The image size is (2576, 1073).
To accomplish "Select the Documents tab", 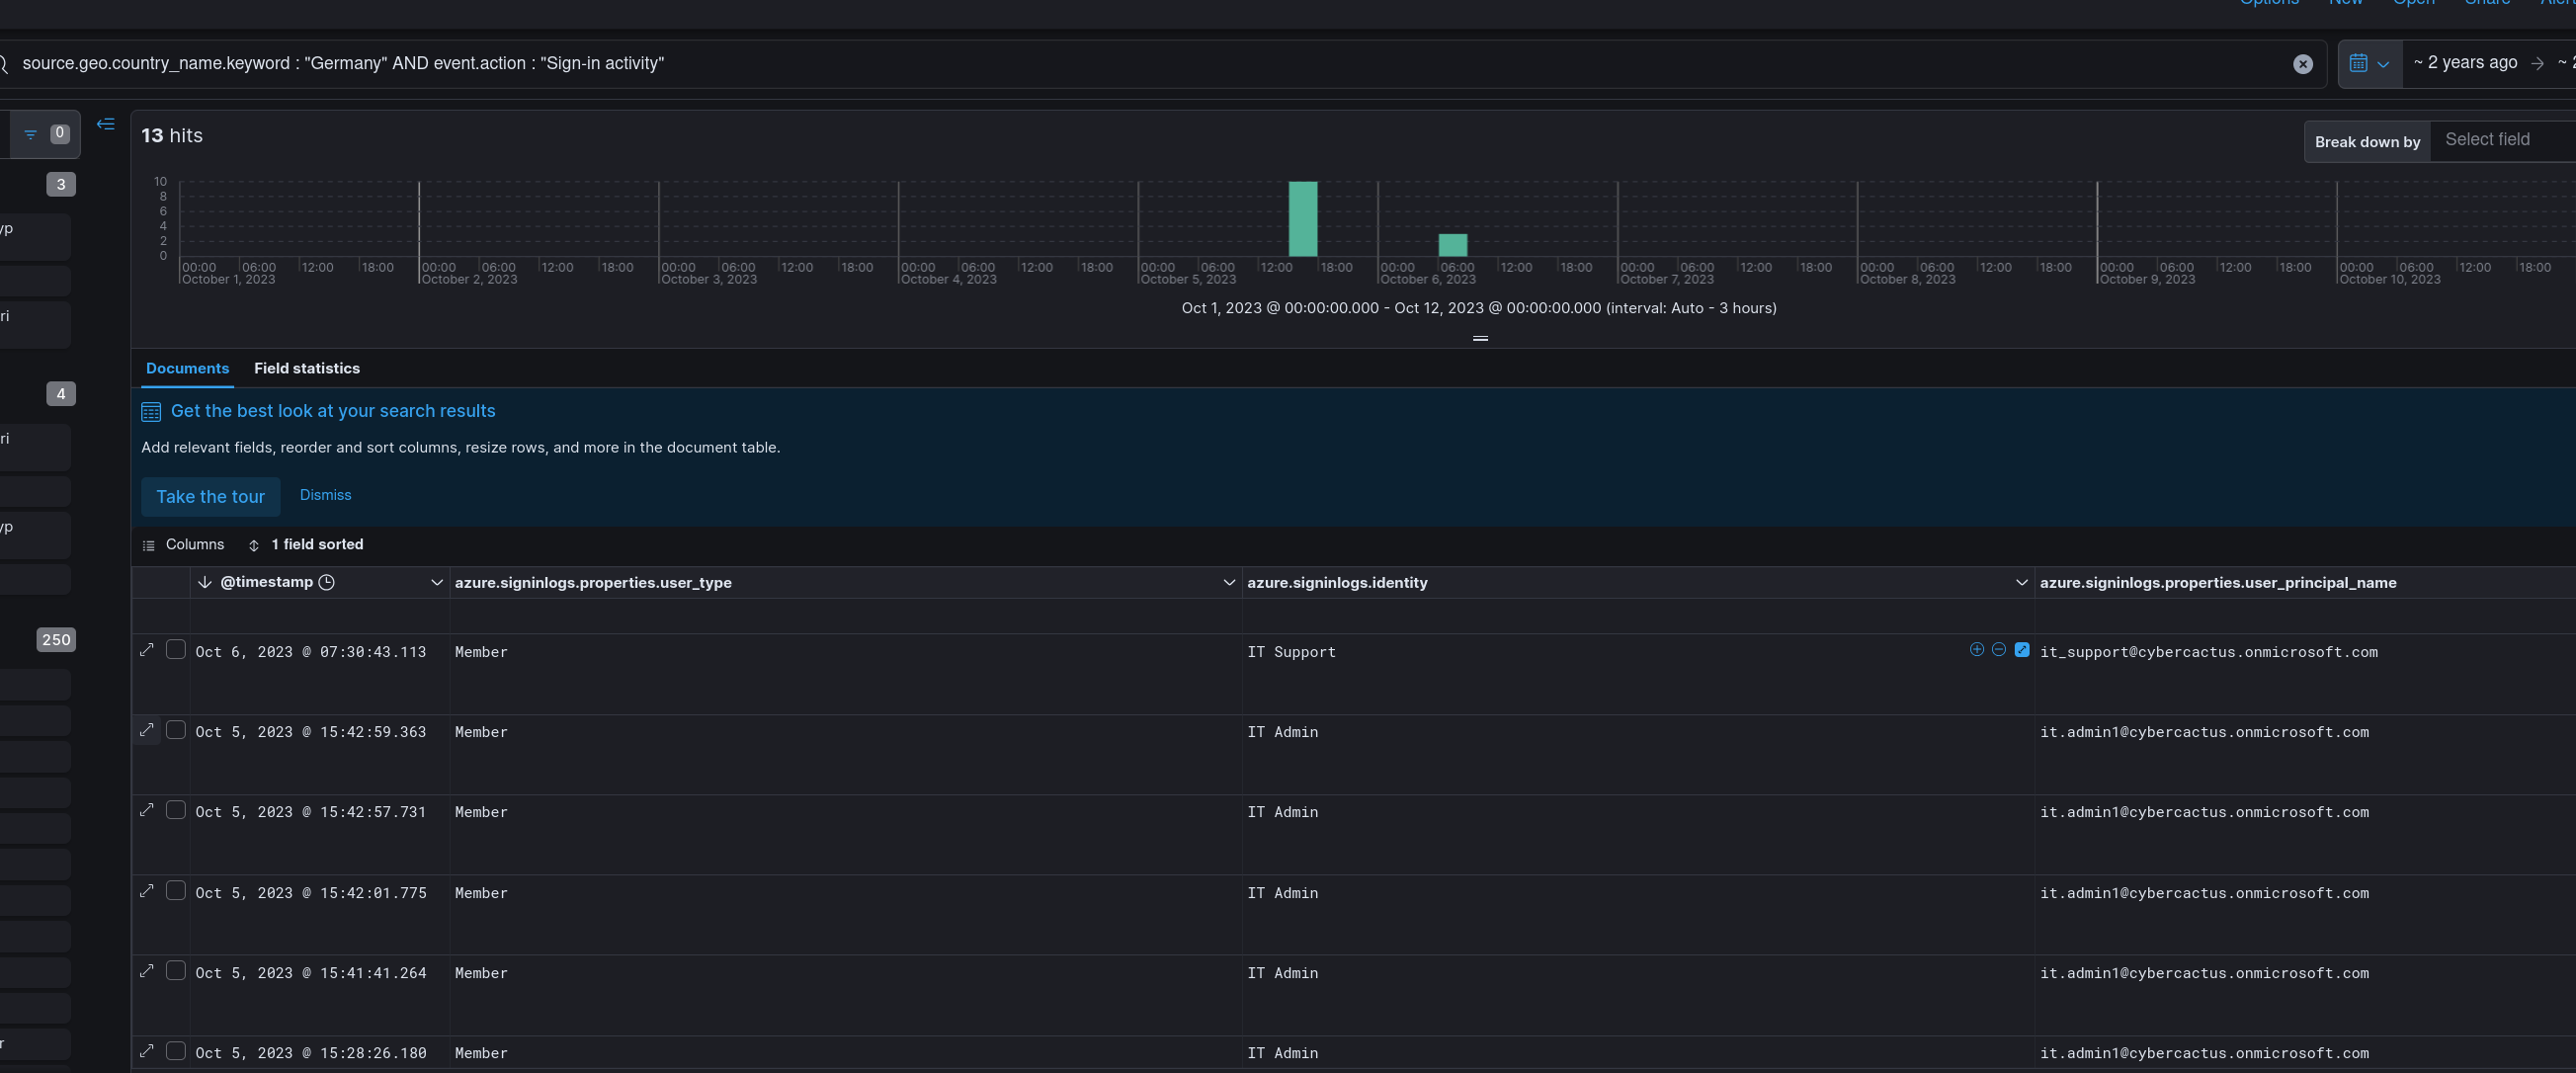I will (187, 369).
